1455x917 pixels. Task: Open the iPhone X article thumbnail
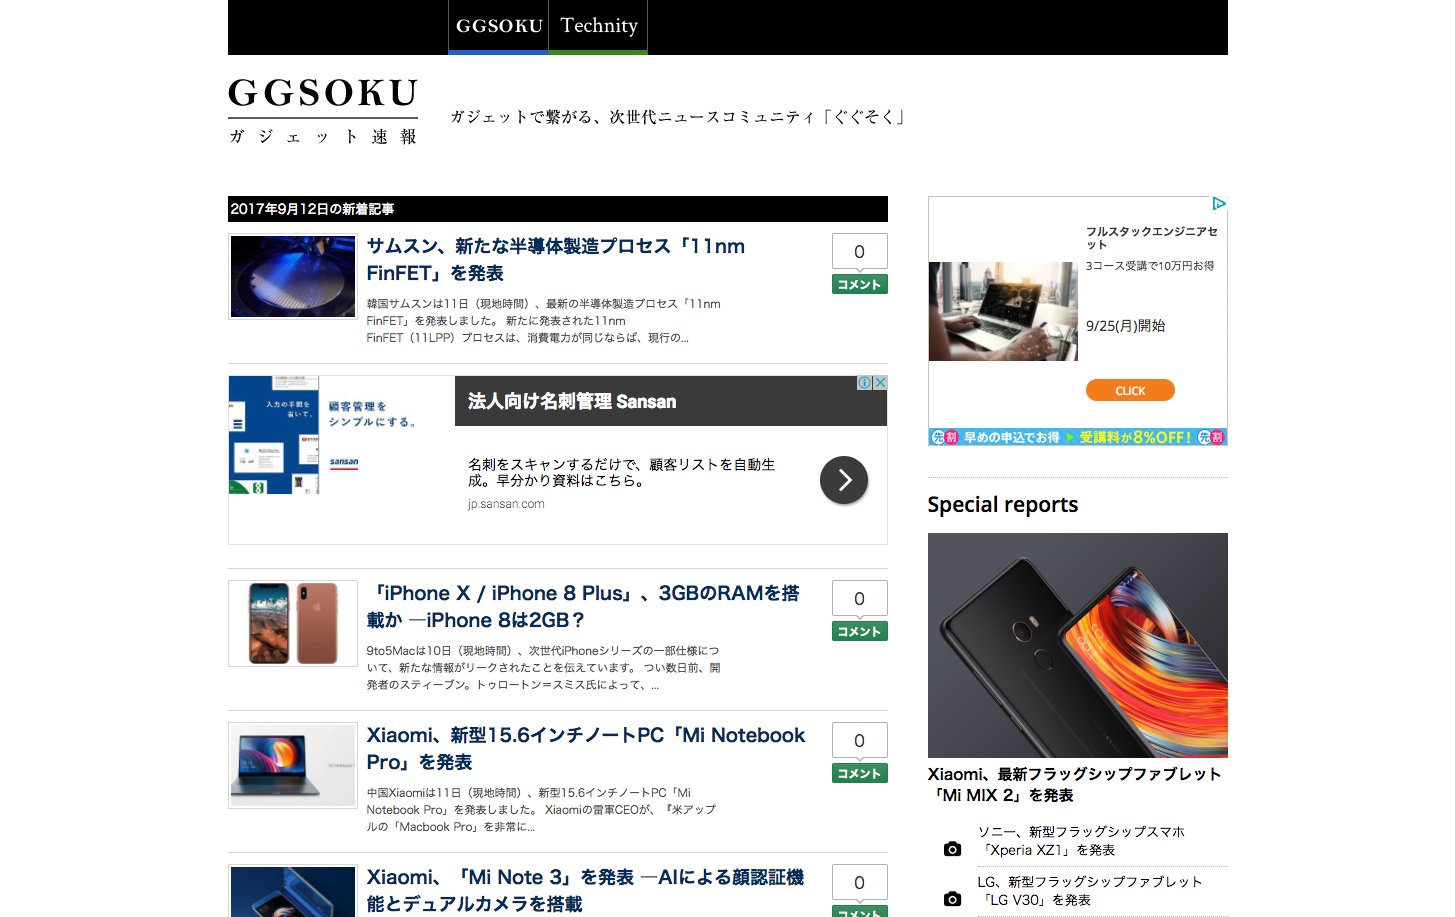pyautogui.click(x=293, y=623)
